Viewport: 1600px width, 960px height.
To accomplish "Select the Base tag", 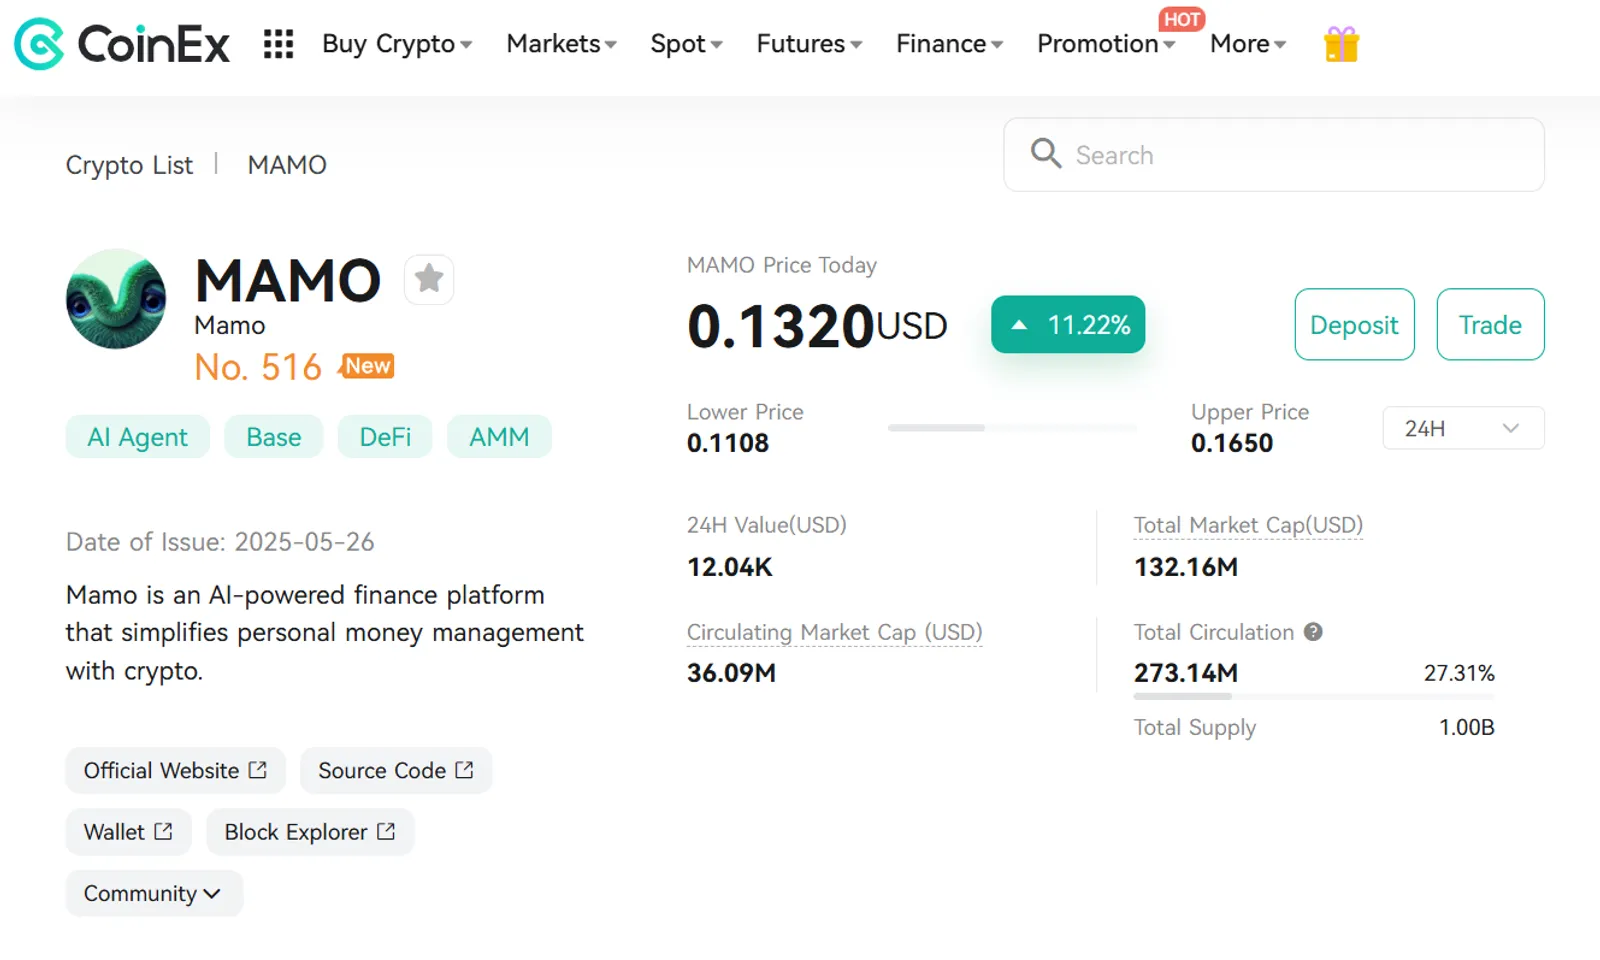I will (273, 437).
